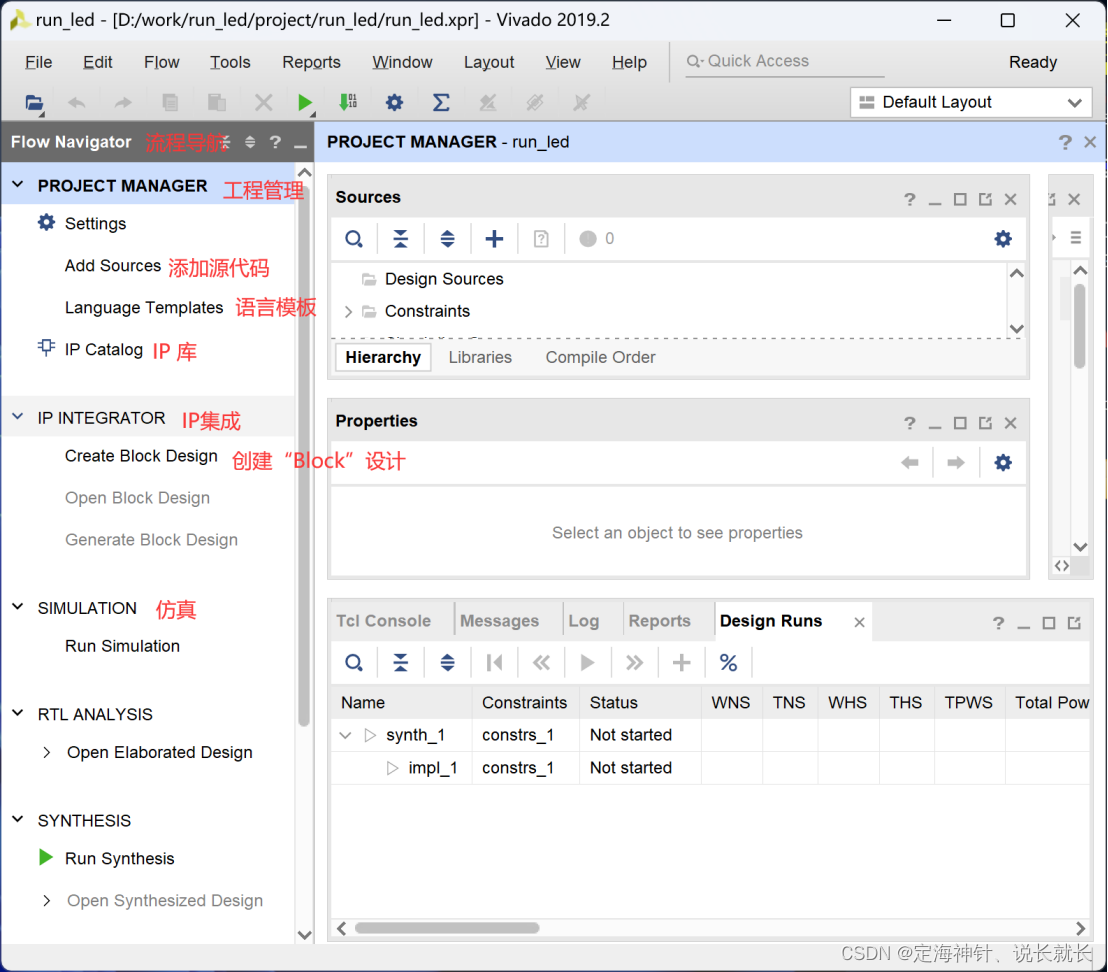Click Design Runs horizontal scrollbar
Screen dimensions: 1108x972
[447, 927]
